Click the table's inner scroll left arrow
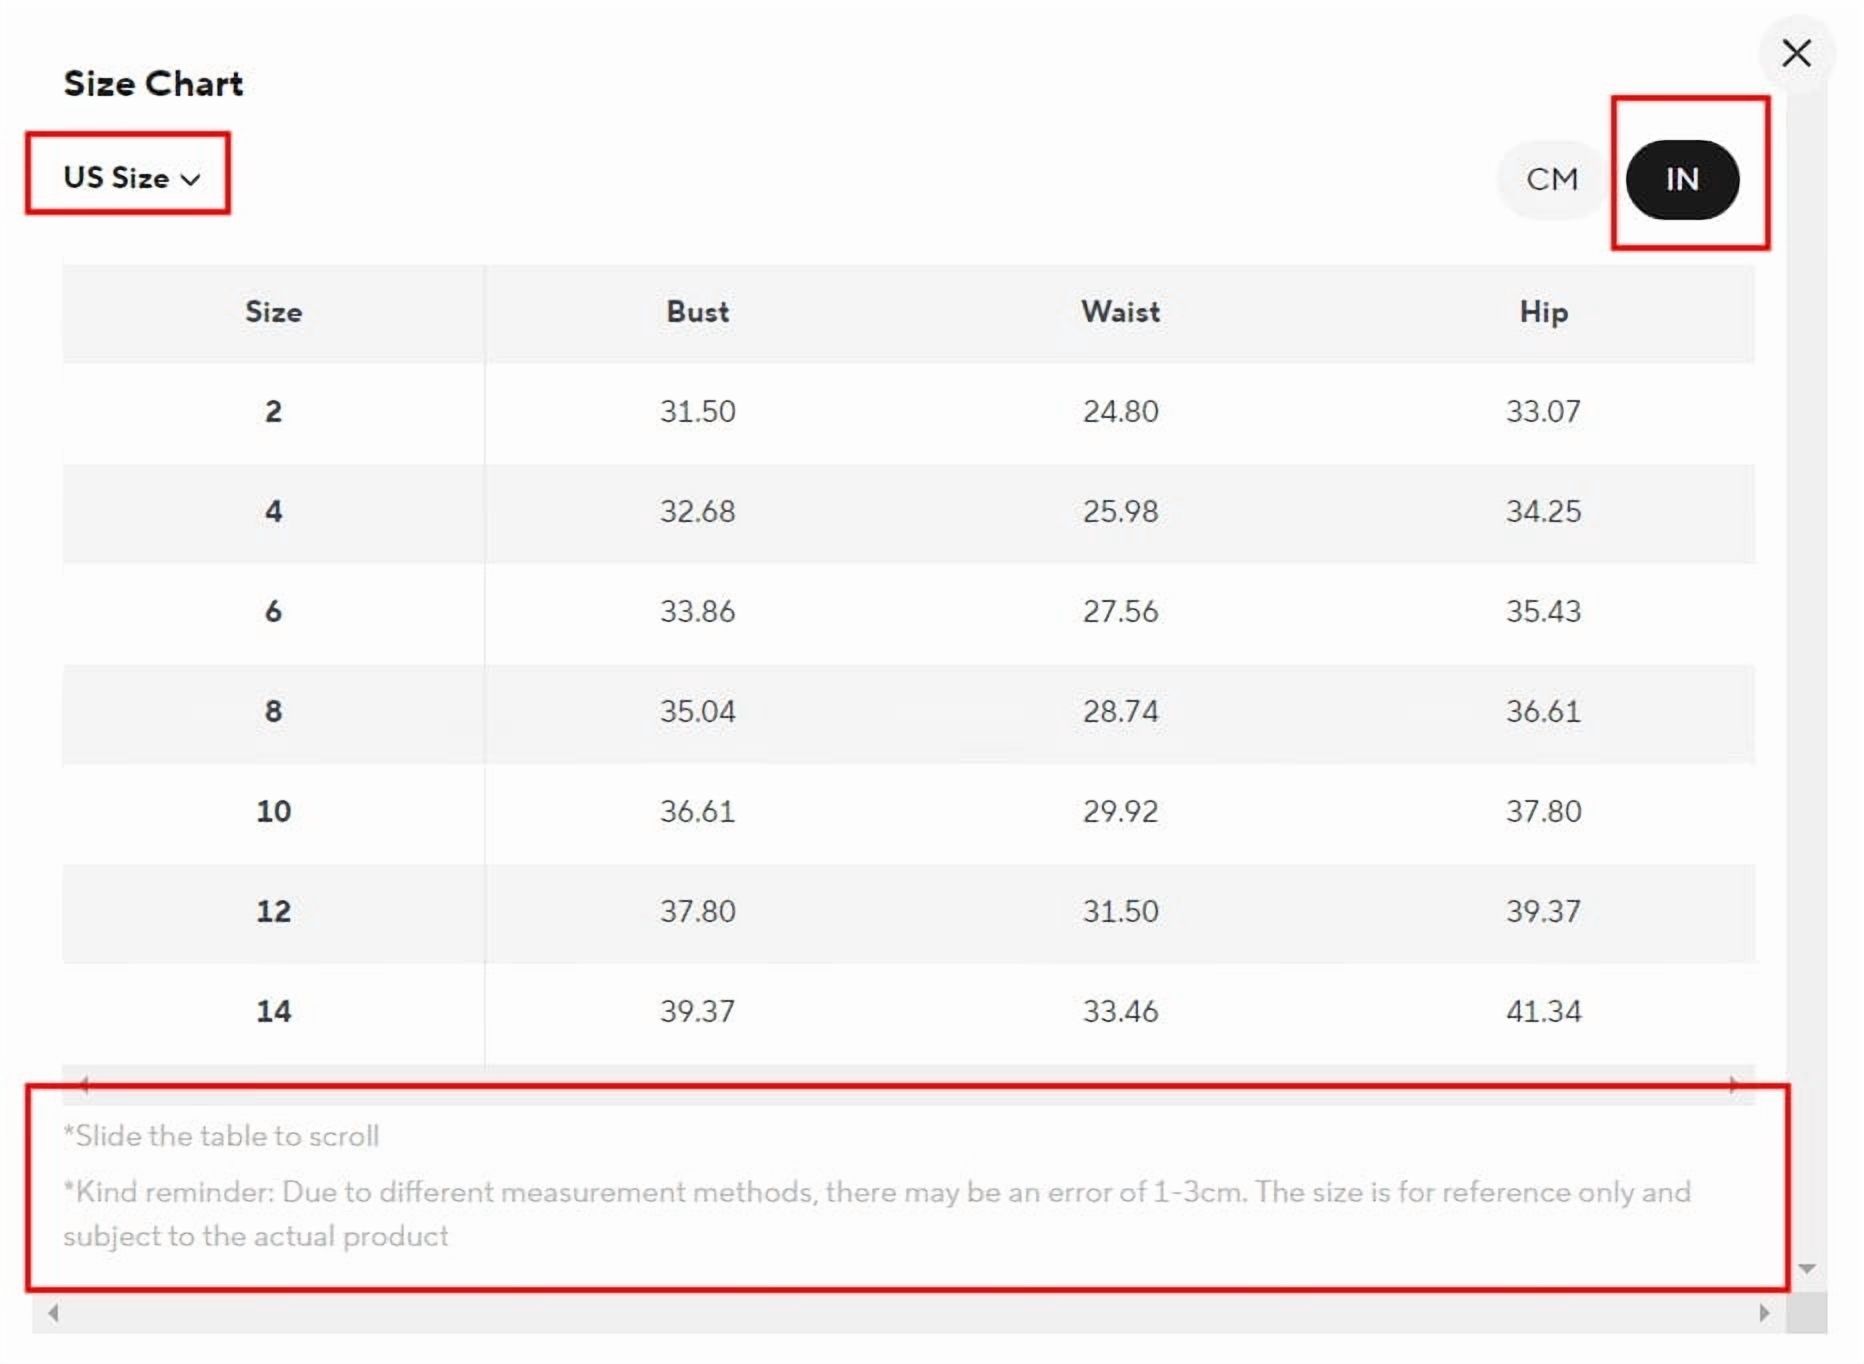Viewport: 1864px width, 1364px height. pyautogui.click(x=84, y=1084)
